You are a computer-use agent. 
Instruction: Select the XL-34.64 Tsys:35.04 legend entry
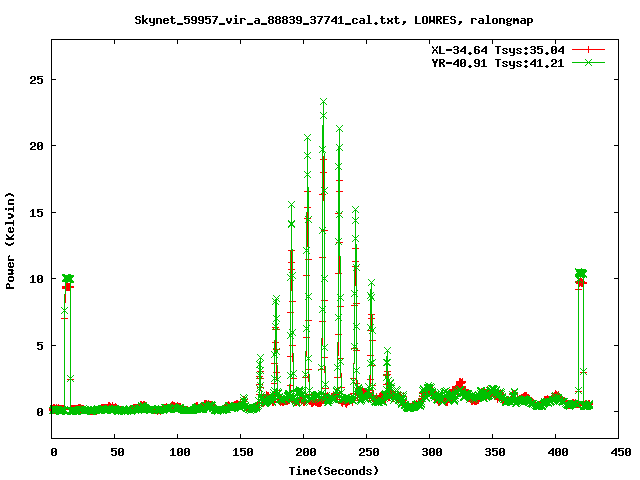click(x=498, y=50)
